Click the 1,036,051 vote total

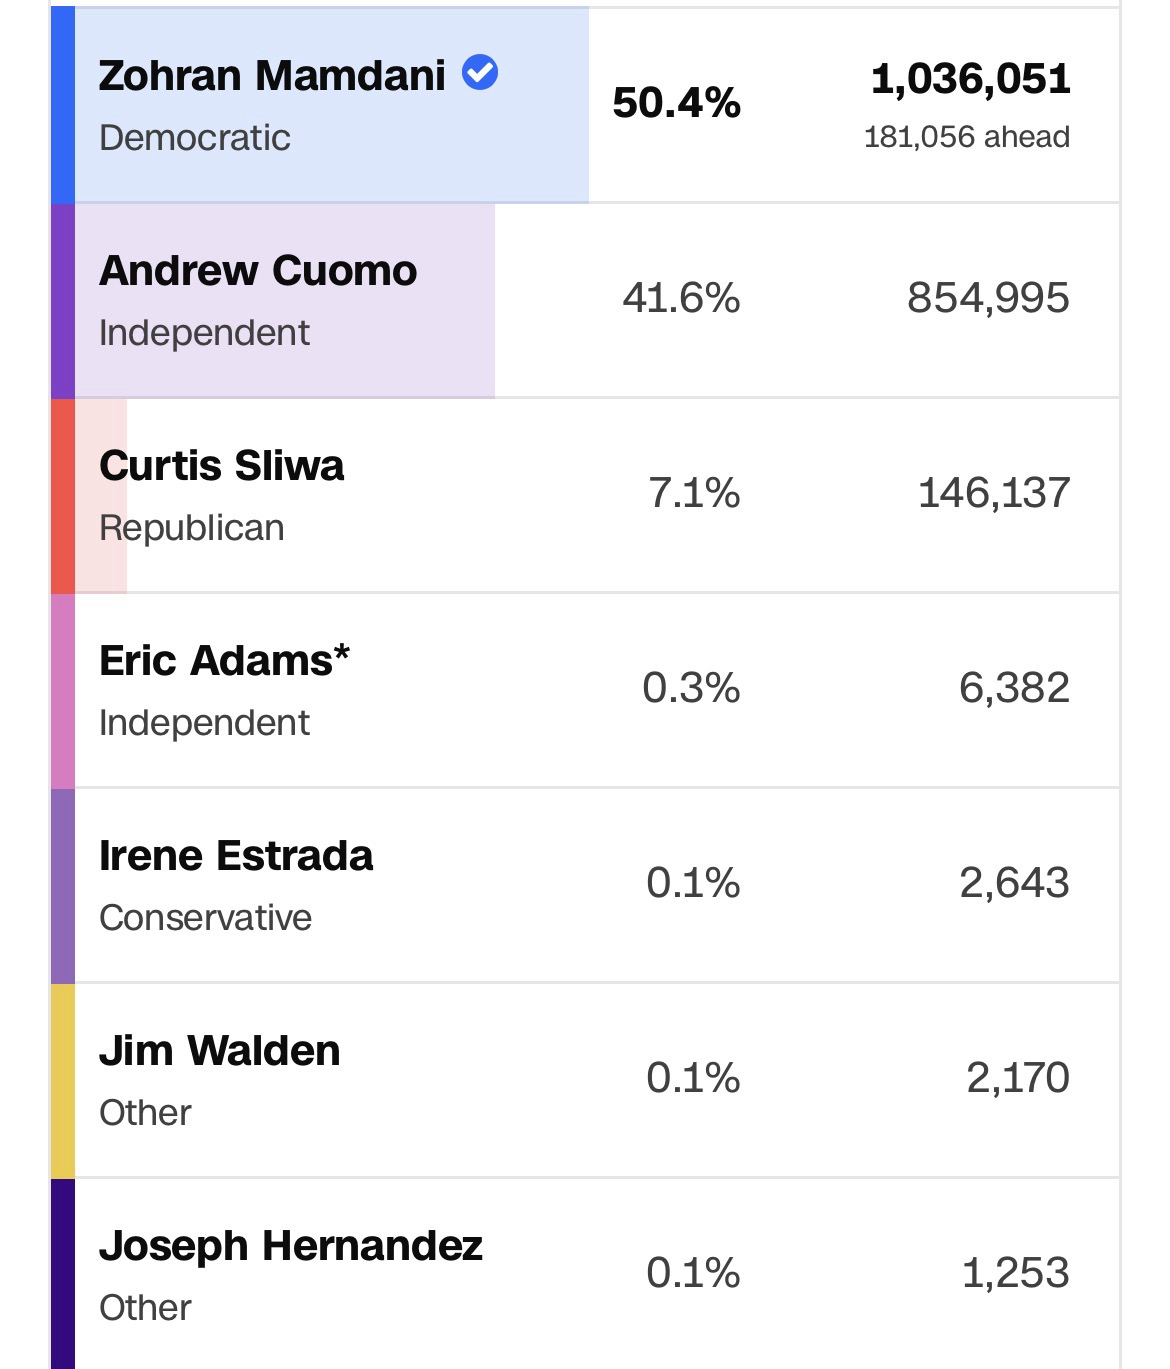coord(970,79)
